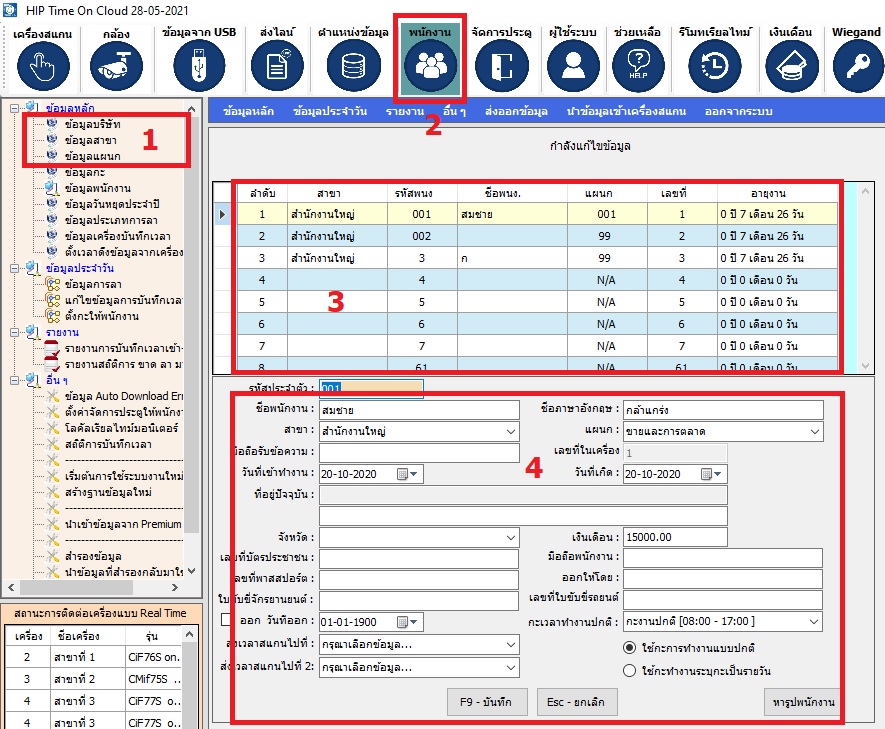Collapse the ข้อมูลหลัก tree node

click(x=15, y=108)
